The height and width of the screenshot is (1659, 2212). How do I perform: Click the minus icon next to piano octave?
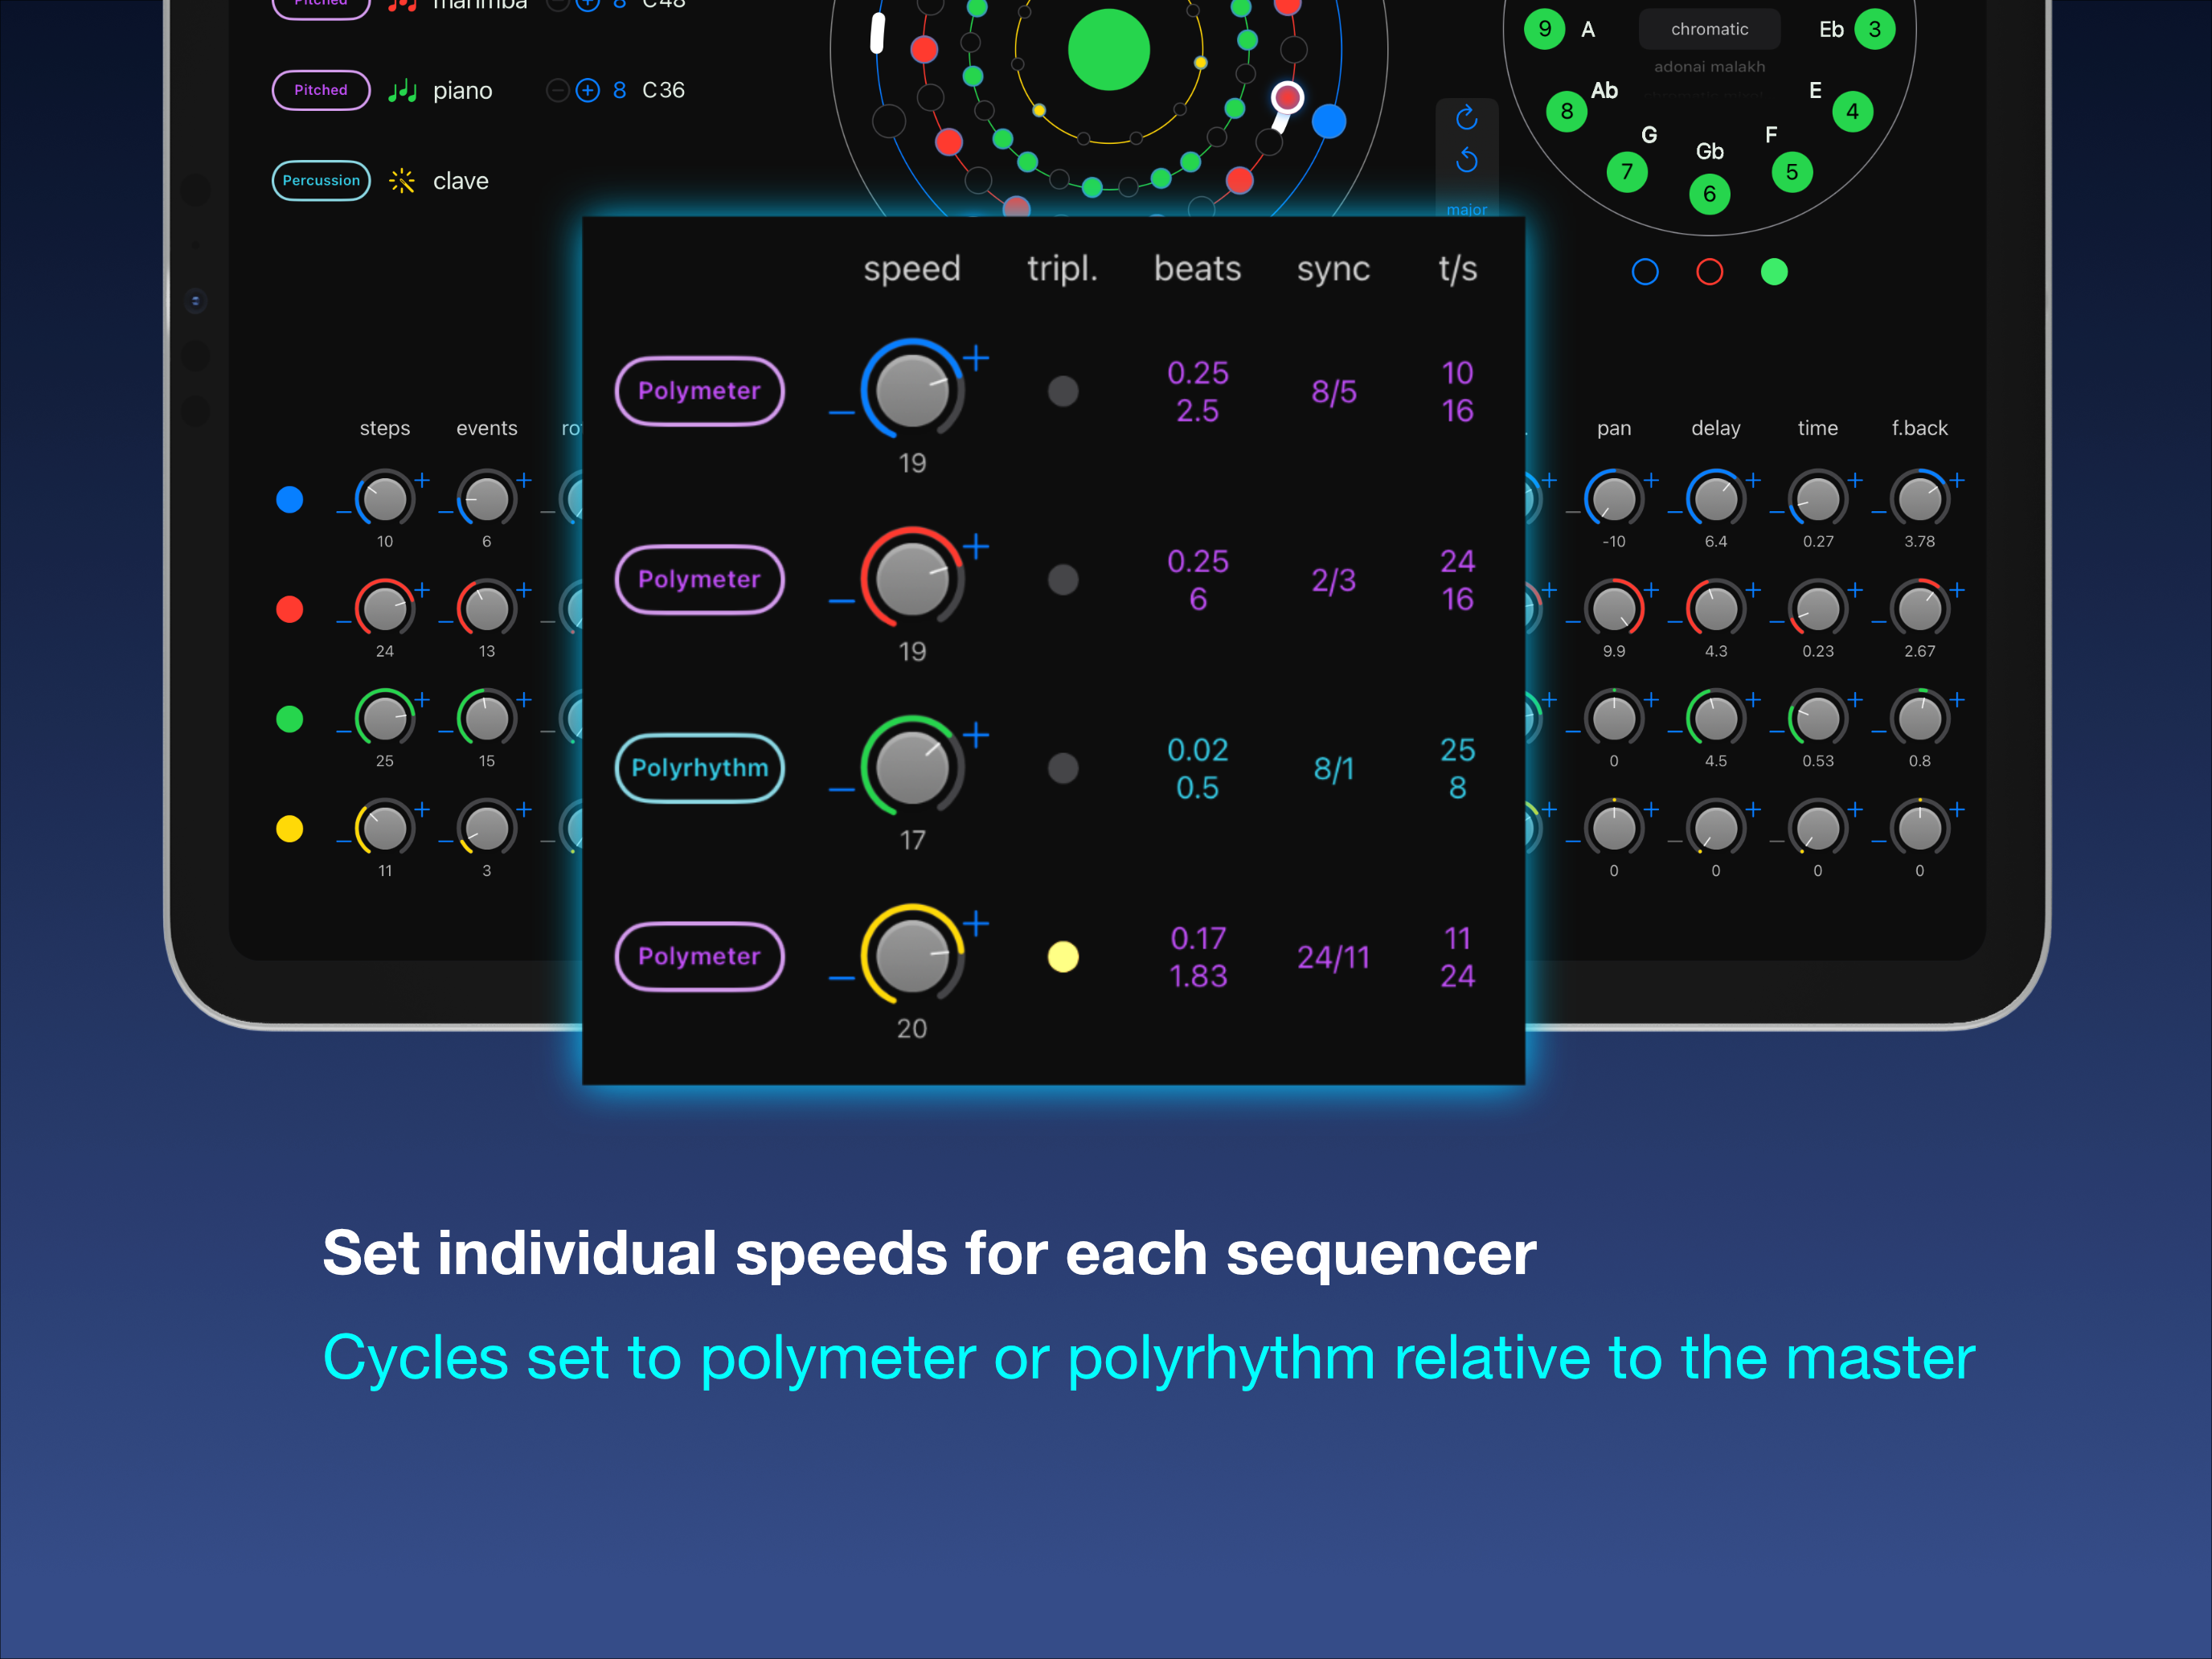(557, 91)
